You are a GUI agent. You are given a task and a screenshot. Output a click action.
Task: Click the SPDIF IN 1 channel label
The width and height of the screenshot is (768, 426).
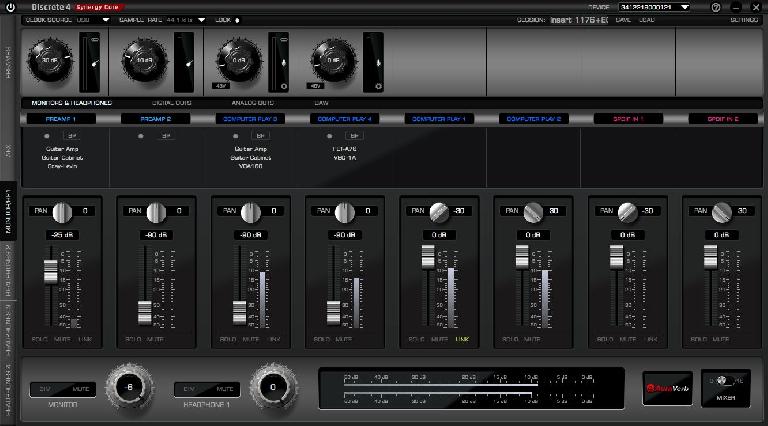[628, 119]
